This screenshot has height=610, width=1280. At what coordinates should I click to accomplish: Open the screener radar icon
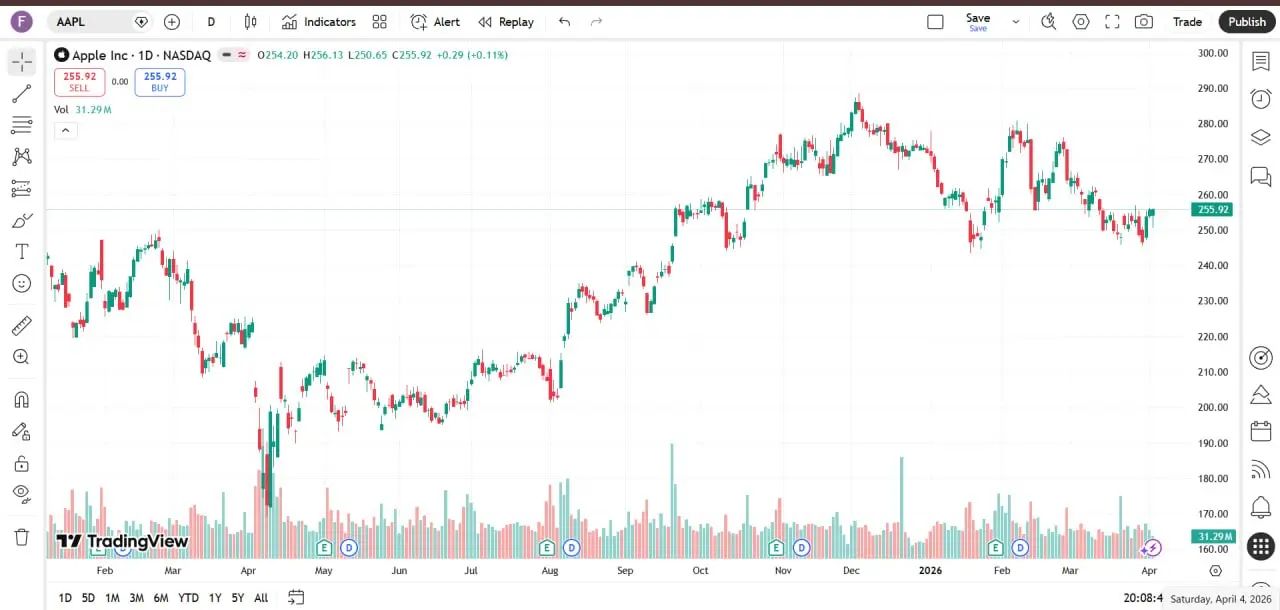(1261, 357)
